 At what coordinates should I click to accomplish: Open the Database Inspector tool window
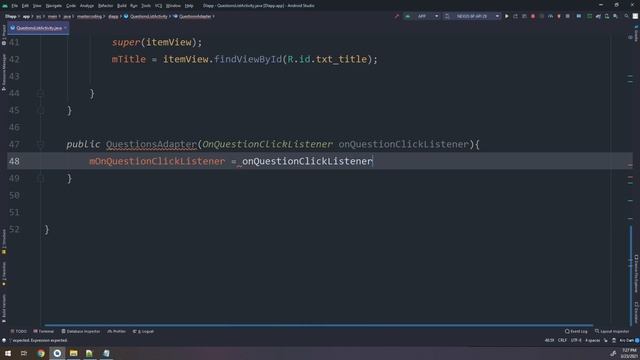click(81, 331)
